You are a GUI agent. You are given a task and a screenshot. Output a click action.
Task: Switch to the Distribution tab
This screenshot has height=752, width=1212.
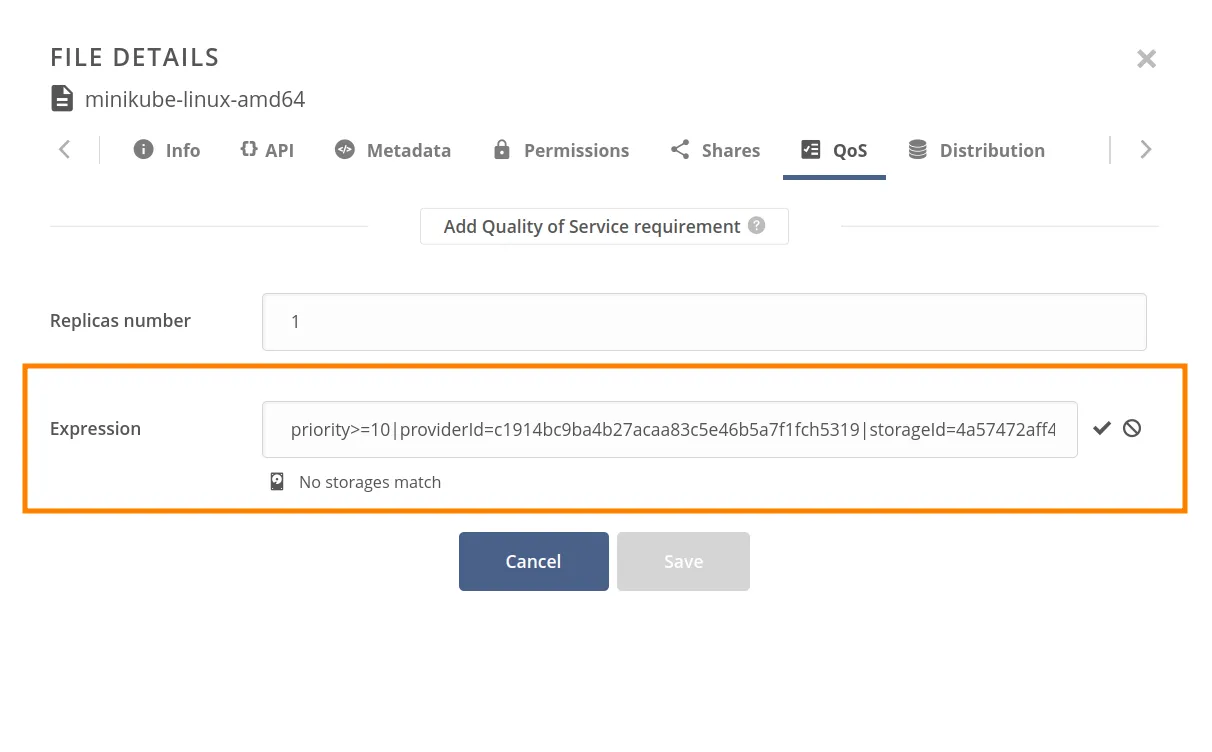(x=976, y=149)
